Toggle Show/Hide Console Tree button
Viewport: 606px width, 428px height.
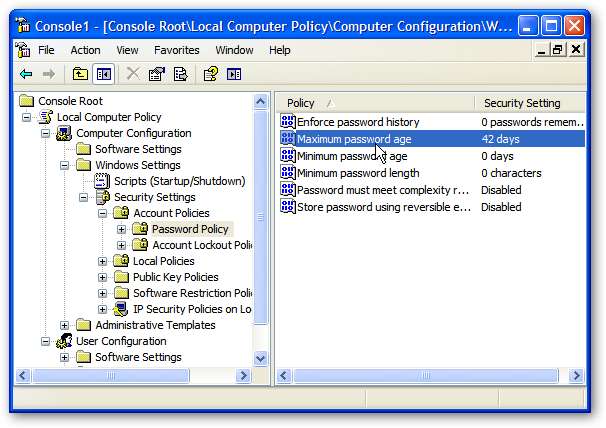pos(103,73)
